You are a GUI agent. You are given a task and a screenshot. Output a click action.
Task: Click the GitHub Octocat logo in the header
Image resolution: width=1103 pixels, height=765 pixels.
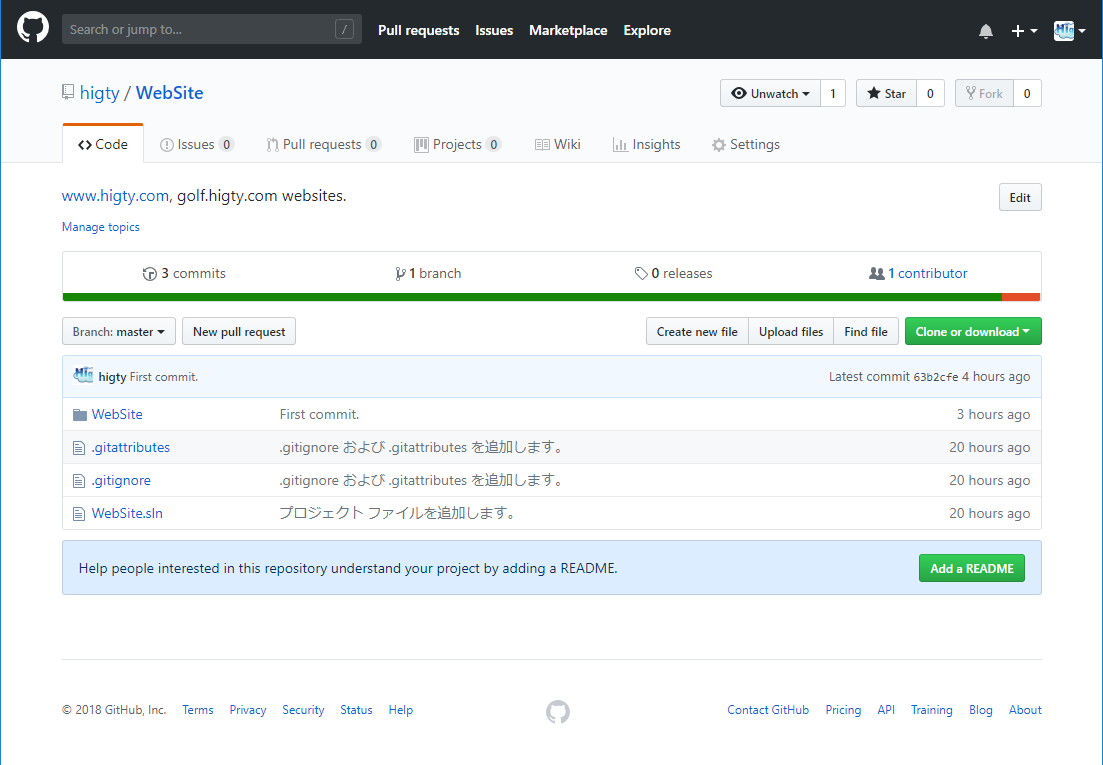pyautogui.click(x=33, y=27)
